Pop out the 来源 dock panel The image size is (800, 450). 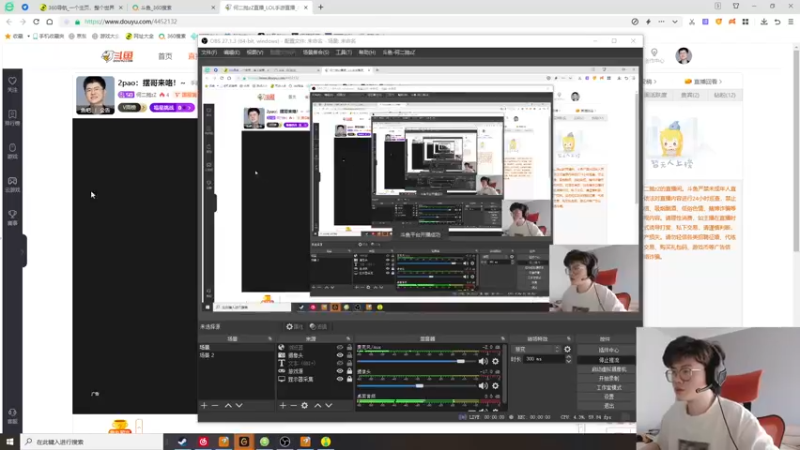coord(348,339)
